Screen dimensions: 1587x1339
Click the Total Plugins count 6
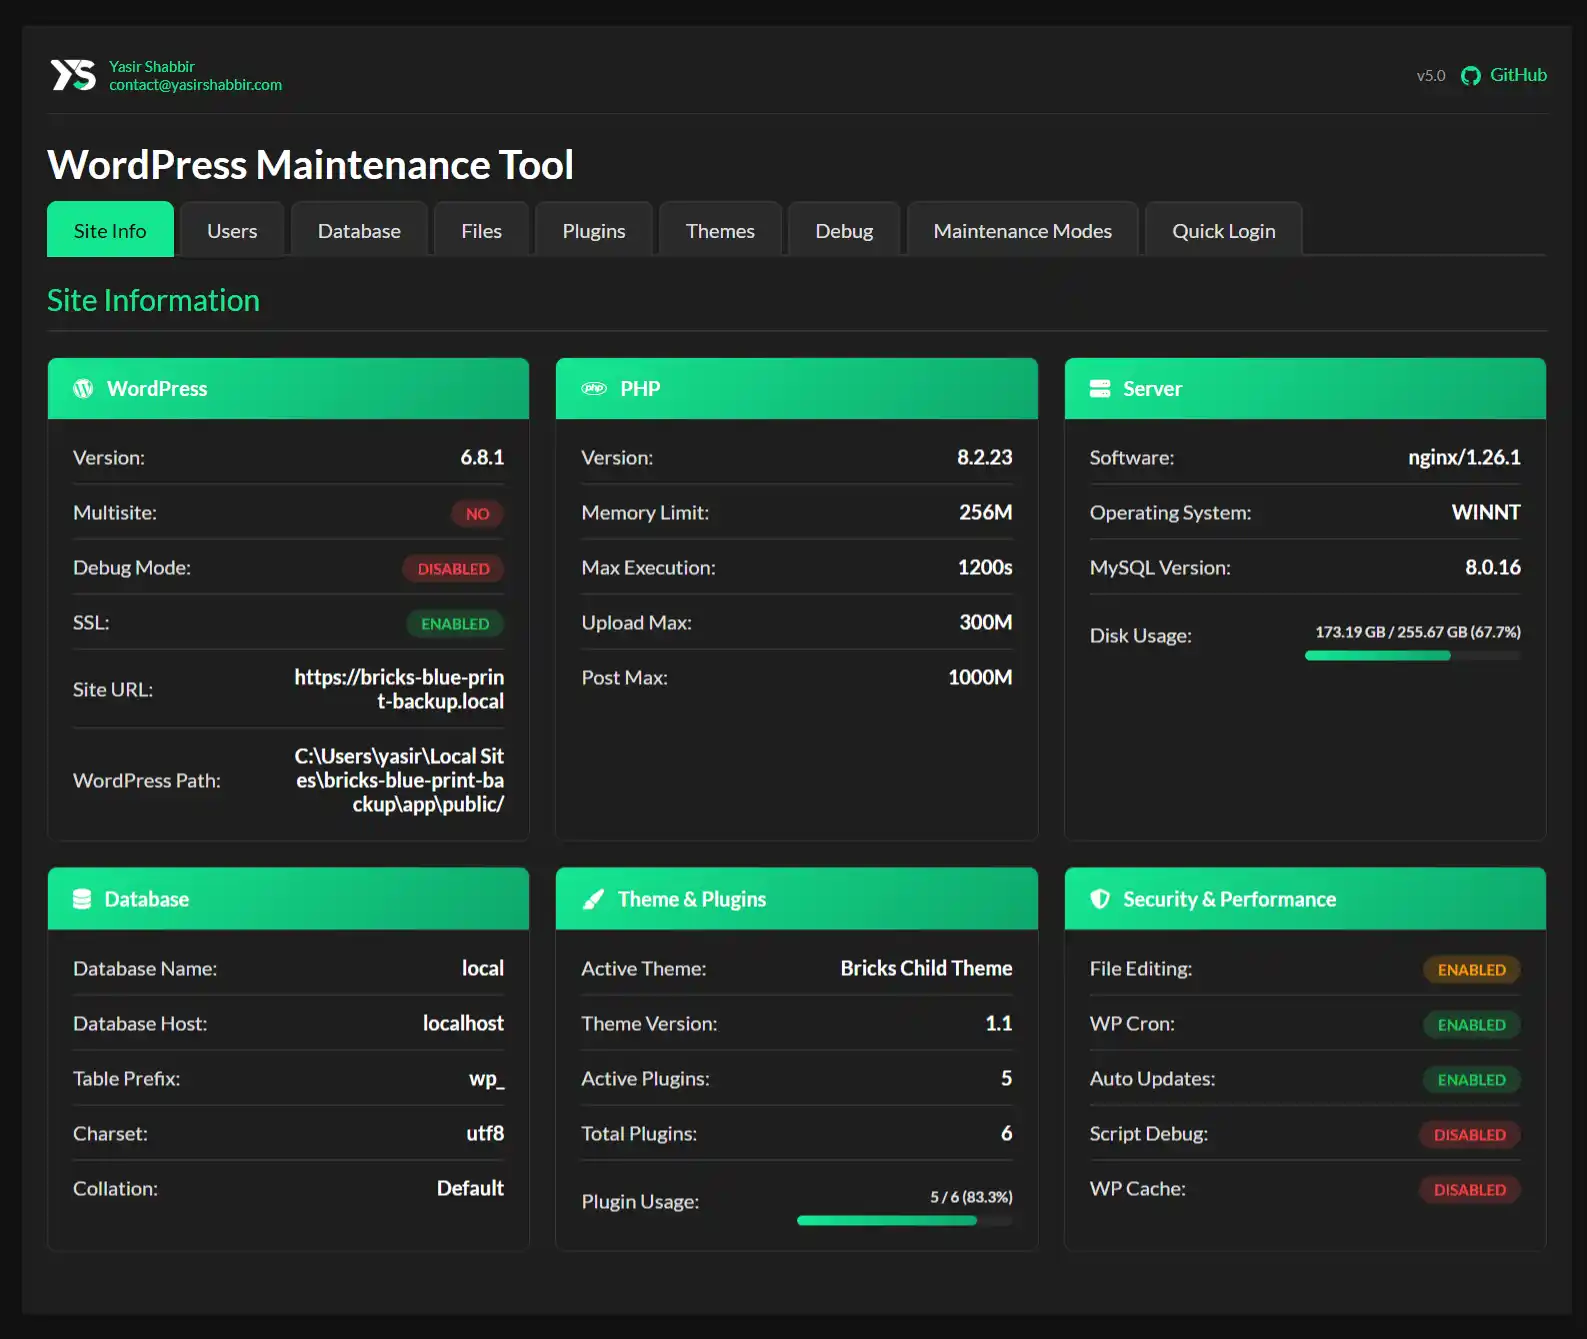1006,1133
